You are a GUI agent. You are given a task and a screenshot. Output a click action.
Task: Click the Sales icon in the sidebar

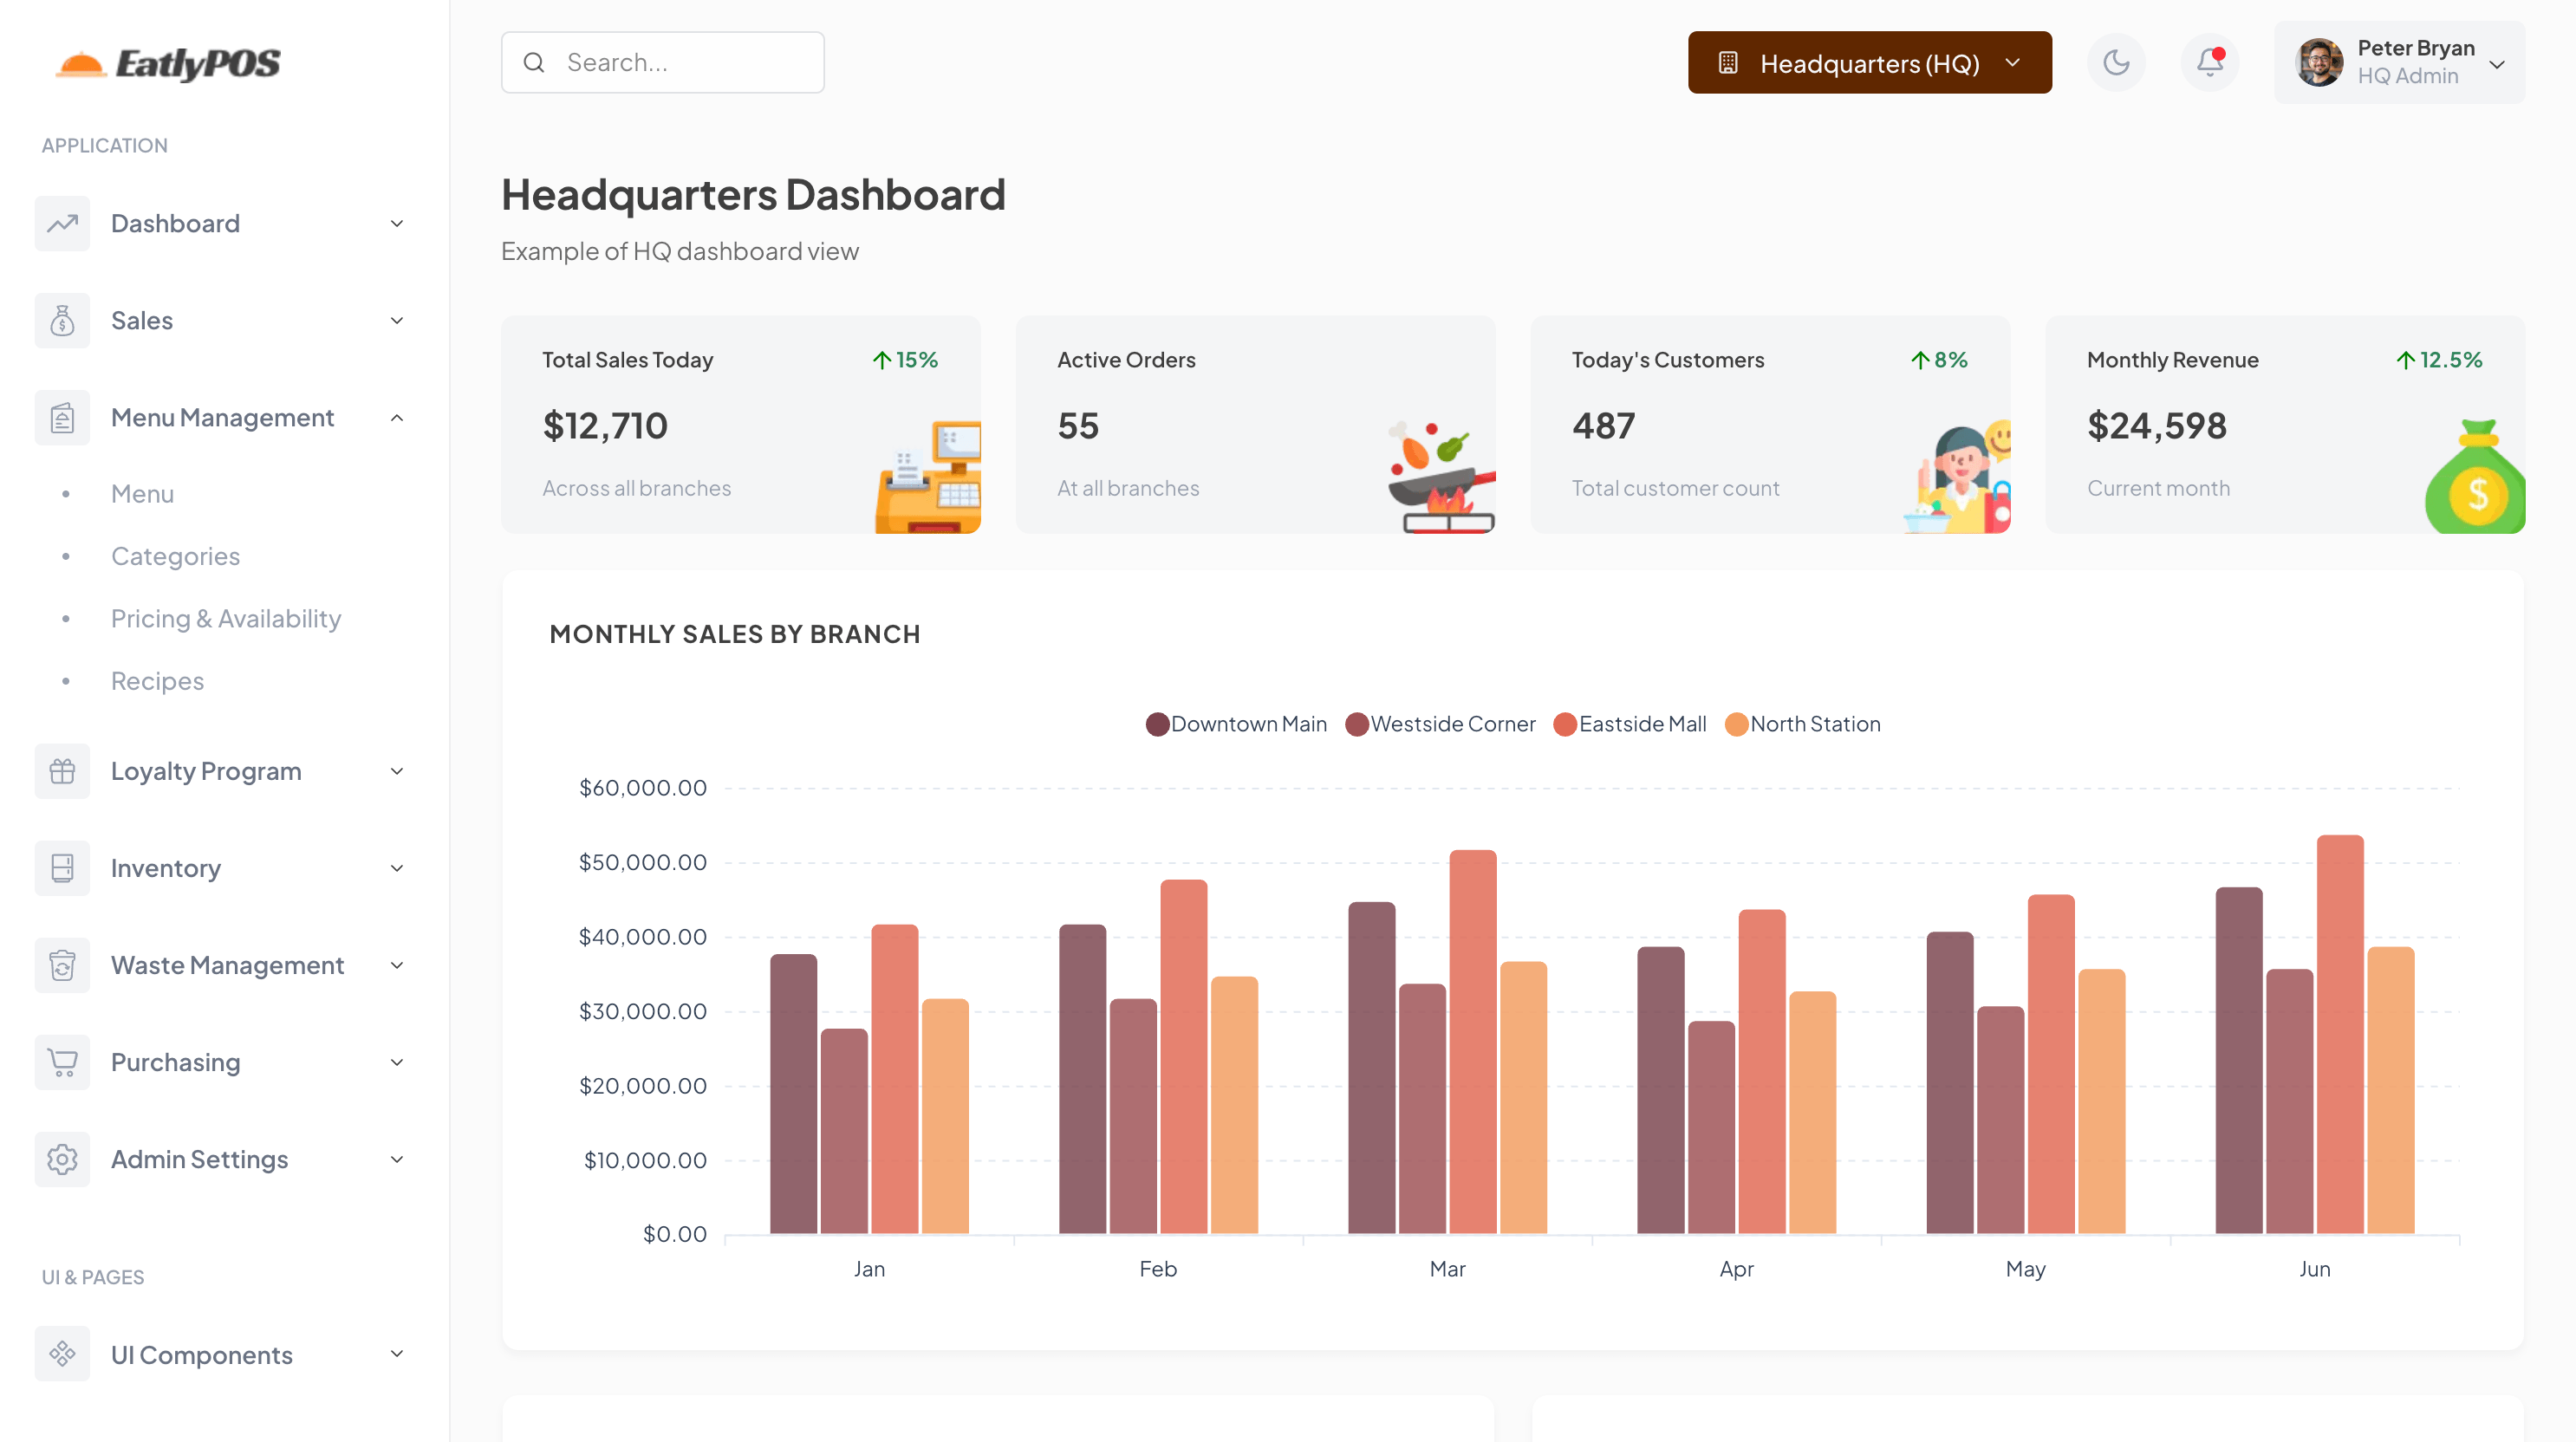[62, 320]
